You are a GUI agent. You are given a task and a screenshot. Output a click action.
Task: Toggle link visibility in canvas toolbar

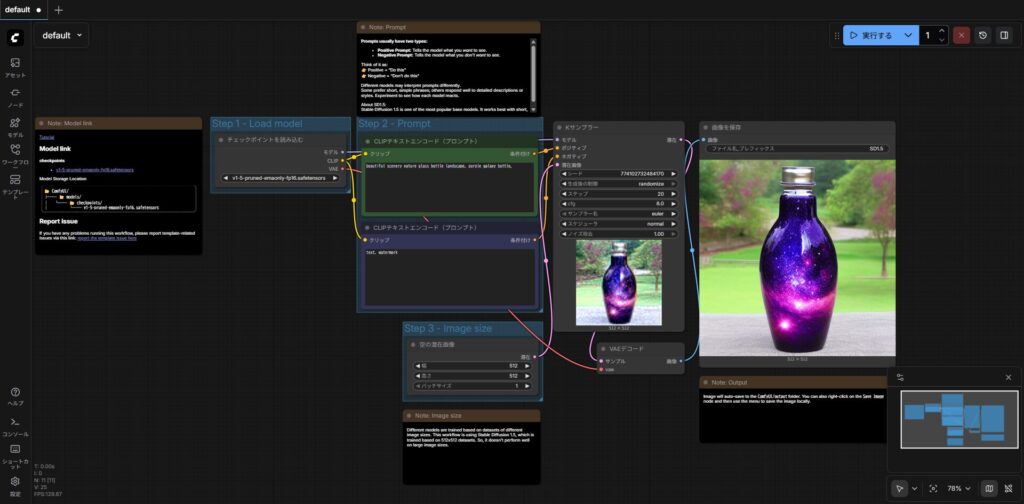(1008, 488)
